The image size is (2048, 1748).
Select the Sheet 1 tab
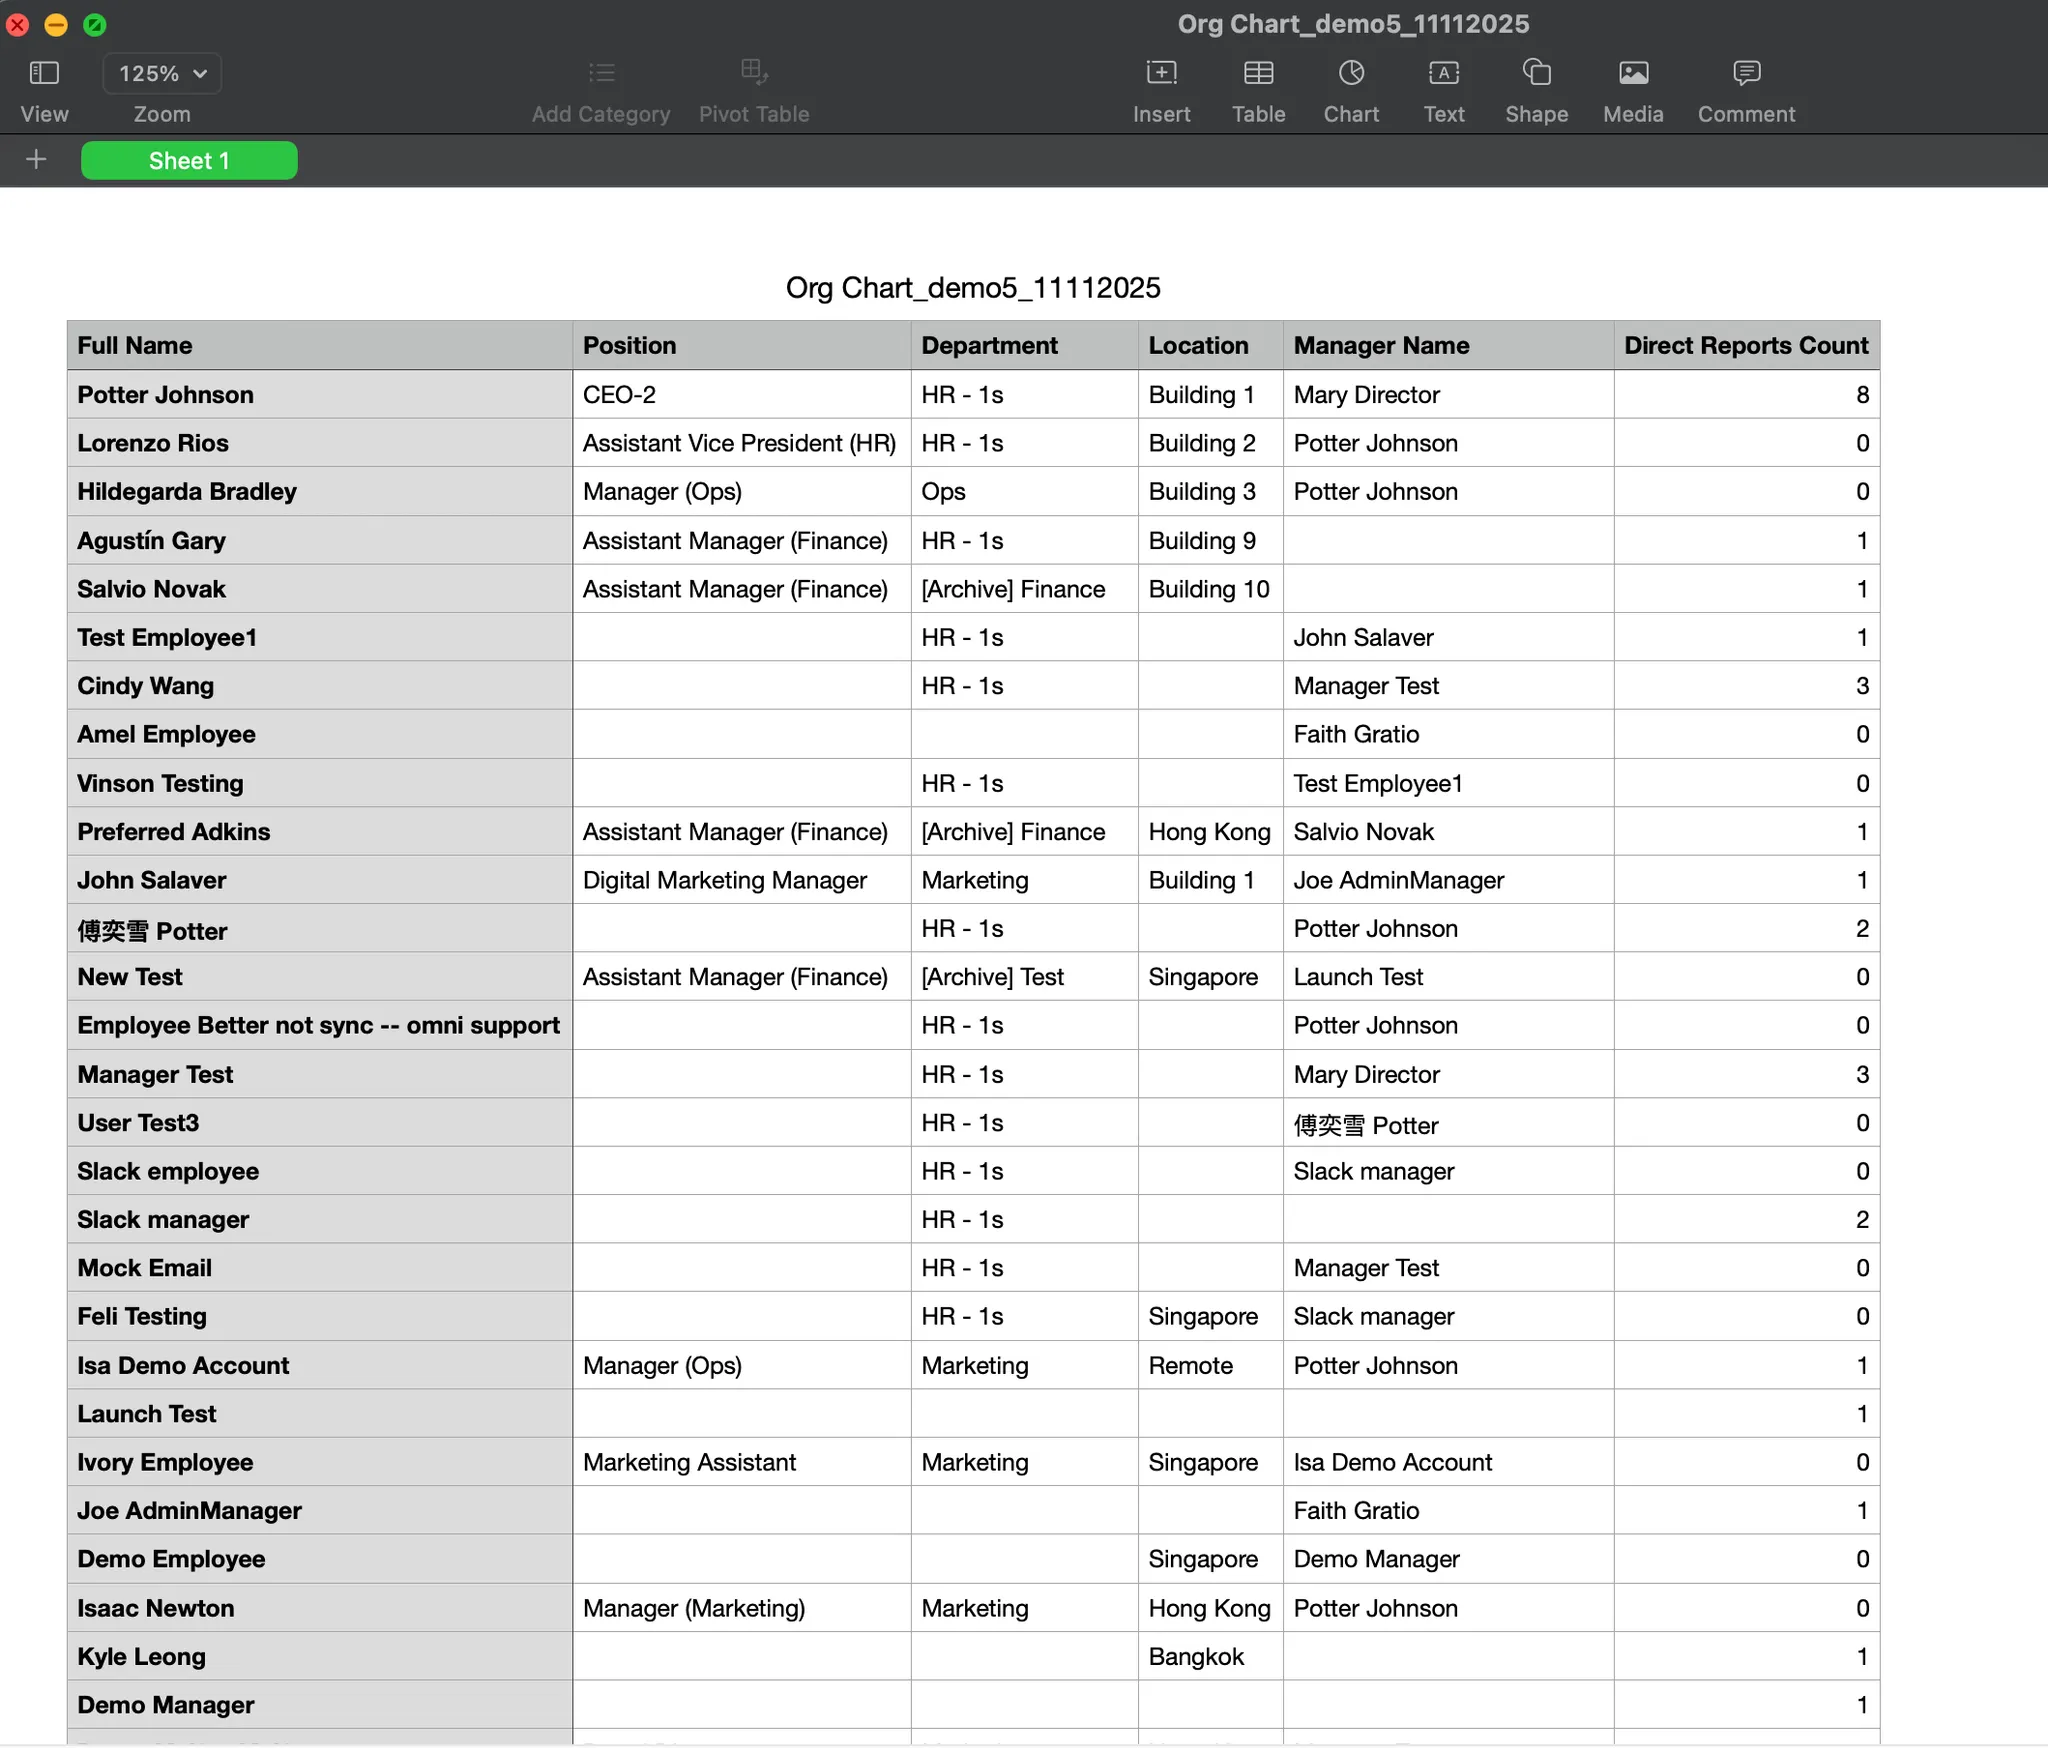point(189,160)
